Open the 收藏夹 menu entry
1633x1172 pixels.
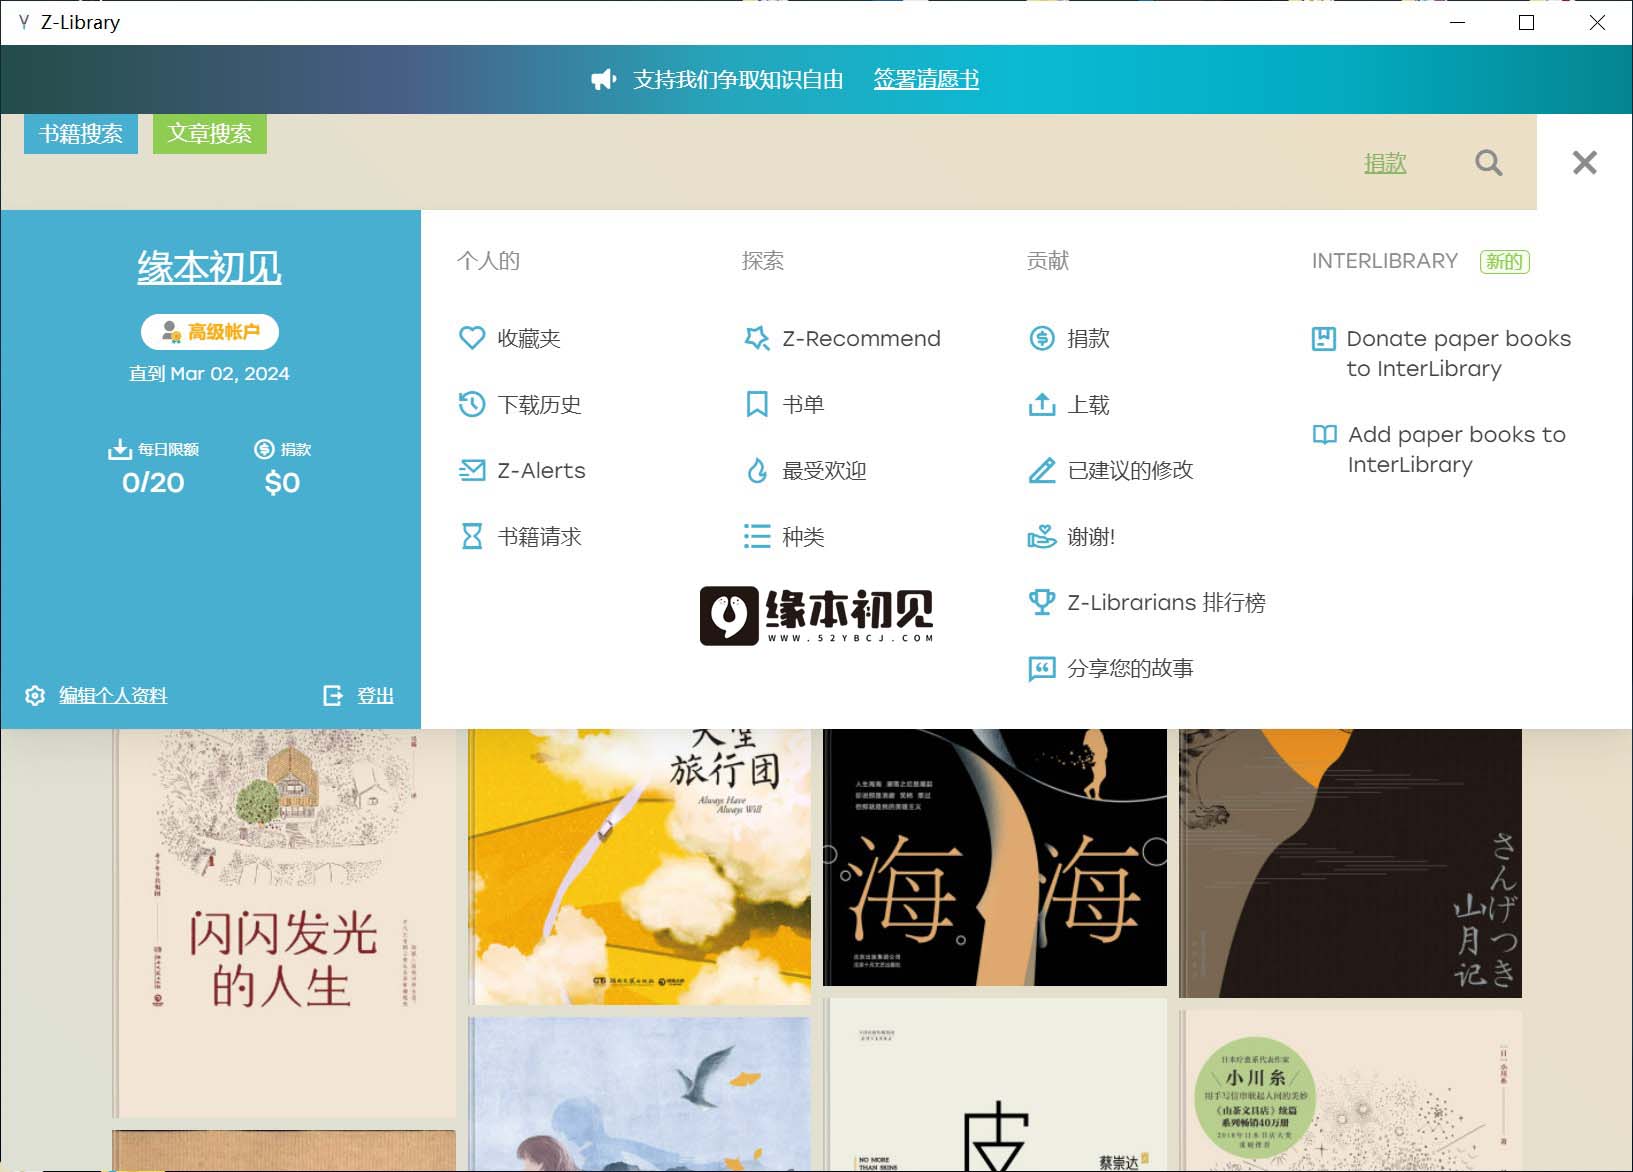[510, 338]
